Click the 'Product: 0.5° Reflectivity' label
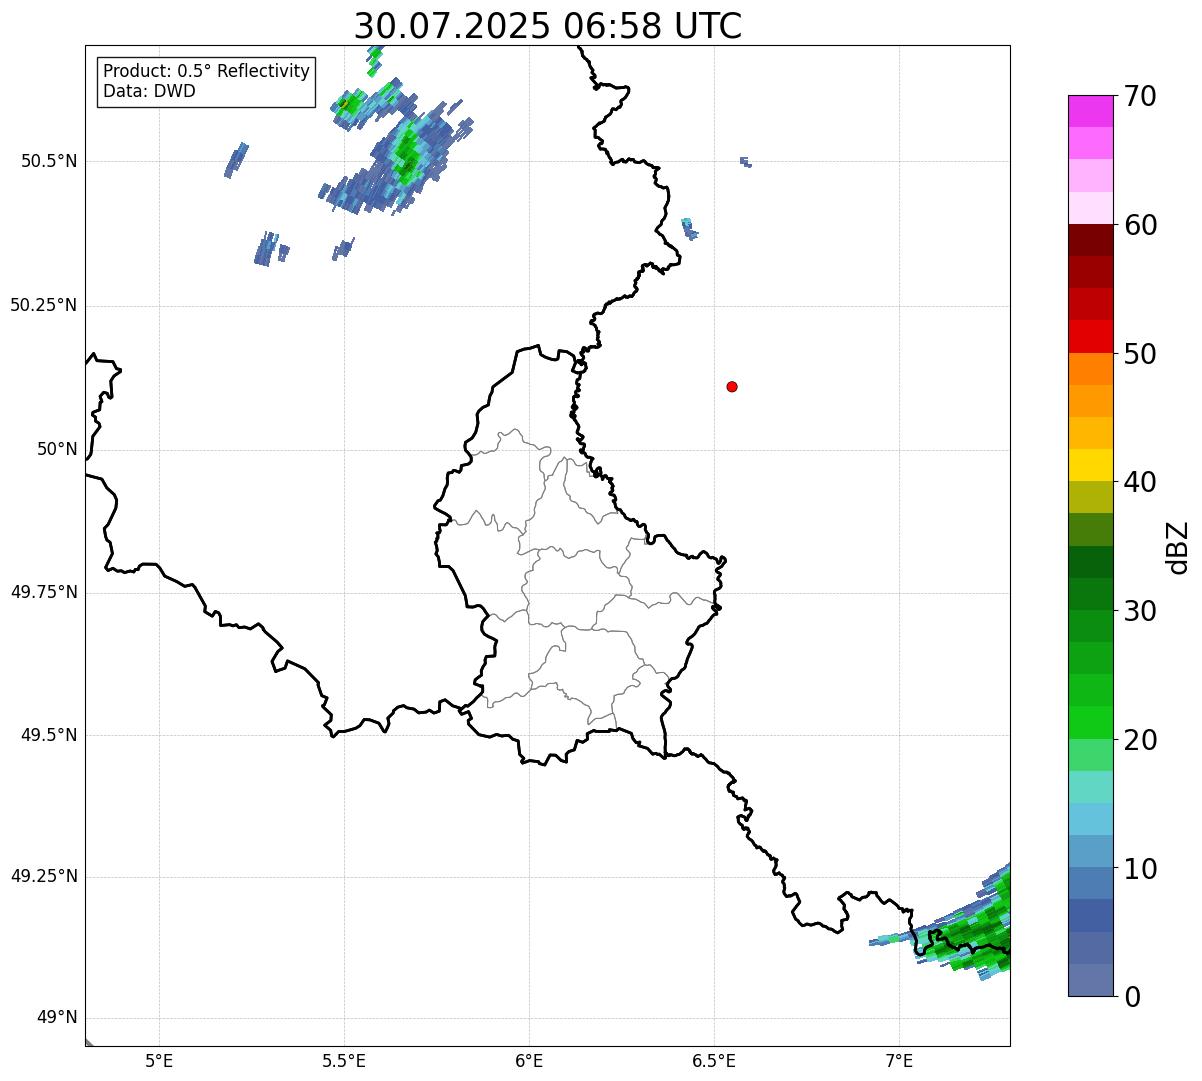 pyautogui.click(x=206, y=72)
